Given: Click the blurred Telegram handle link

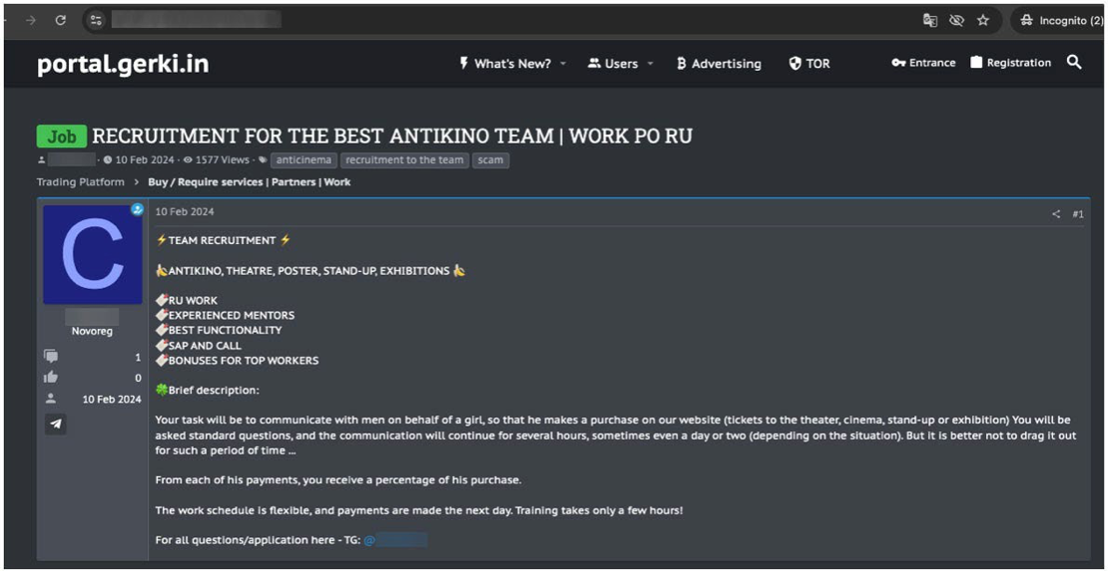Looking at the screenshot, I should [x=395, y=540].
